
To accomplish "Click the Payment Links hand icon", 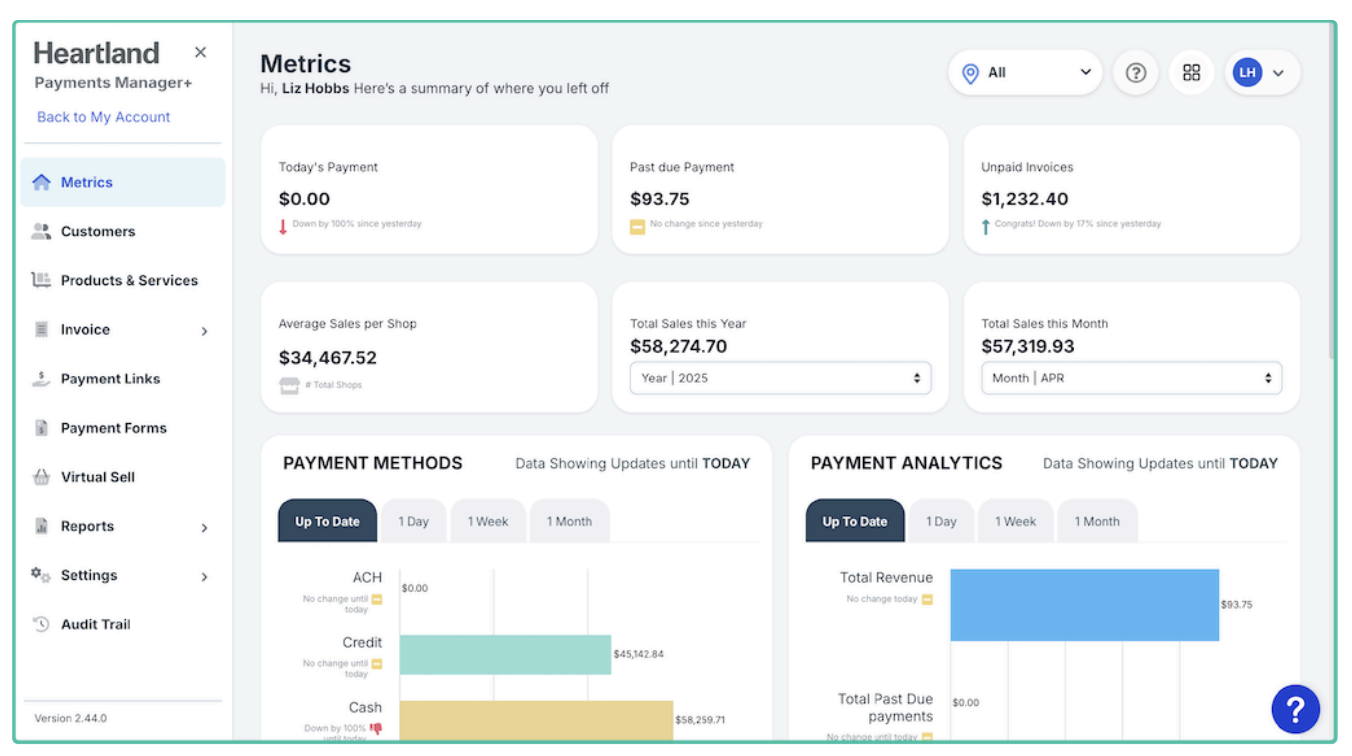I will pyautogui.click(x=41, y=379).
